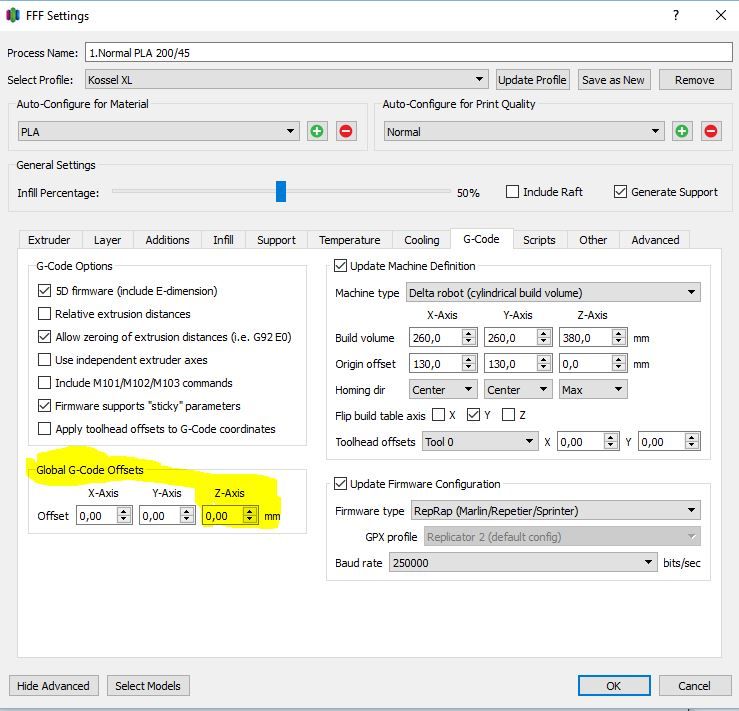Screen dimensions: 739x711
Task: Switch to the Extruder tab
Action: point(49,240)
